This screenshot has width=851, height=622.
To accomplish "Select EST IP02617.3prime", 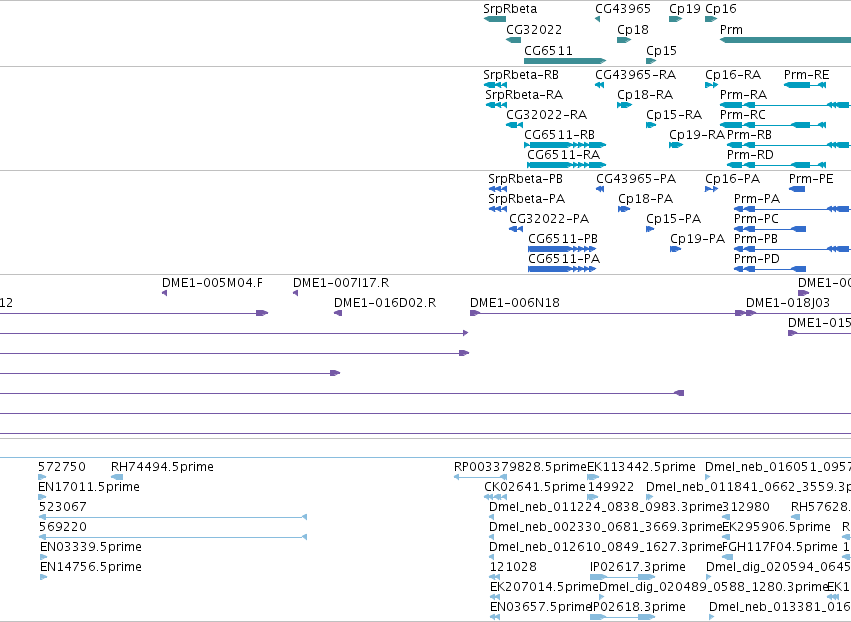I will tap(623, 577).
